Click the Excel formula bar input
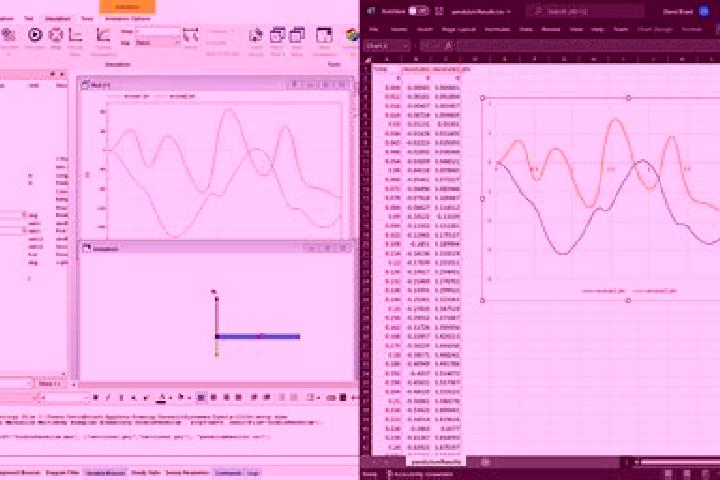Viewport: 720px width, 480px height. (x=588, y=45)
